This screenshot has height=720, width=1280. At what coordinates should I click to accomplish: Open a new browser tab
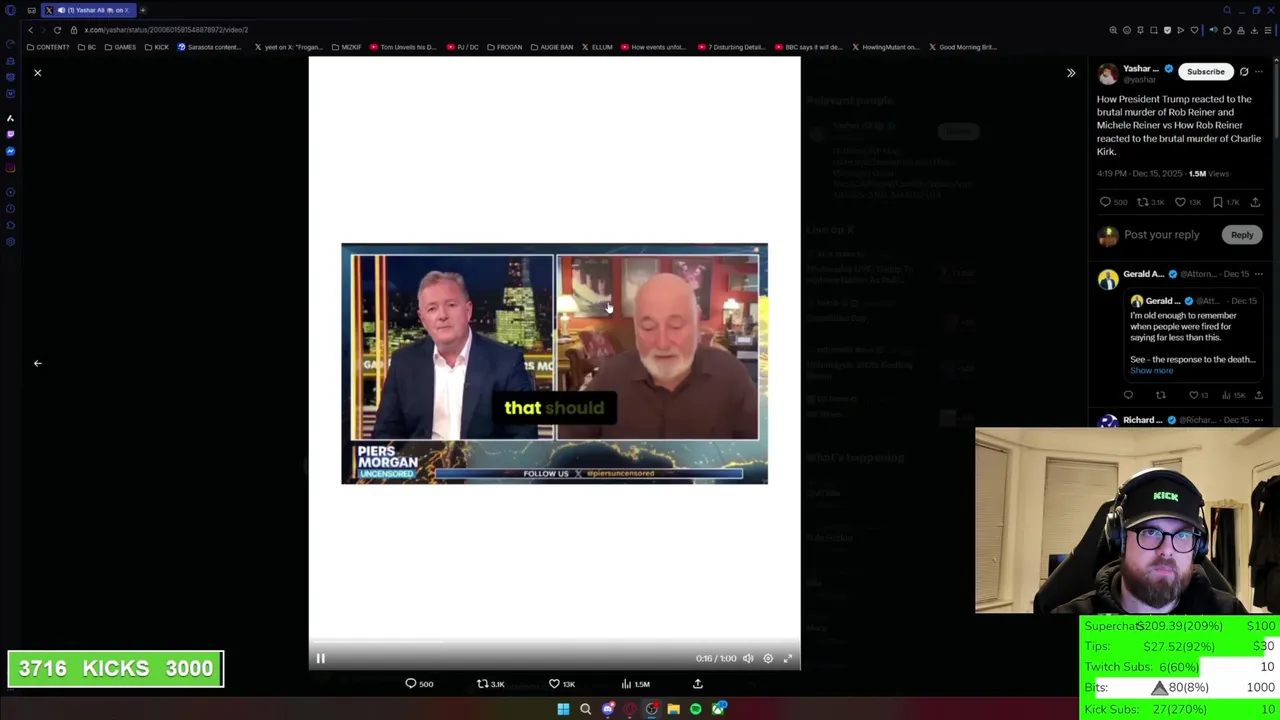tap(142, 10)
